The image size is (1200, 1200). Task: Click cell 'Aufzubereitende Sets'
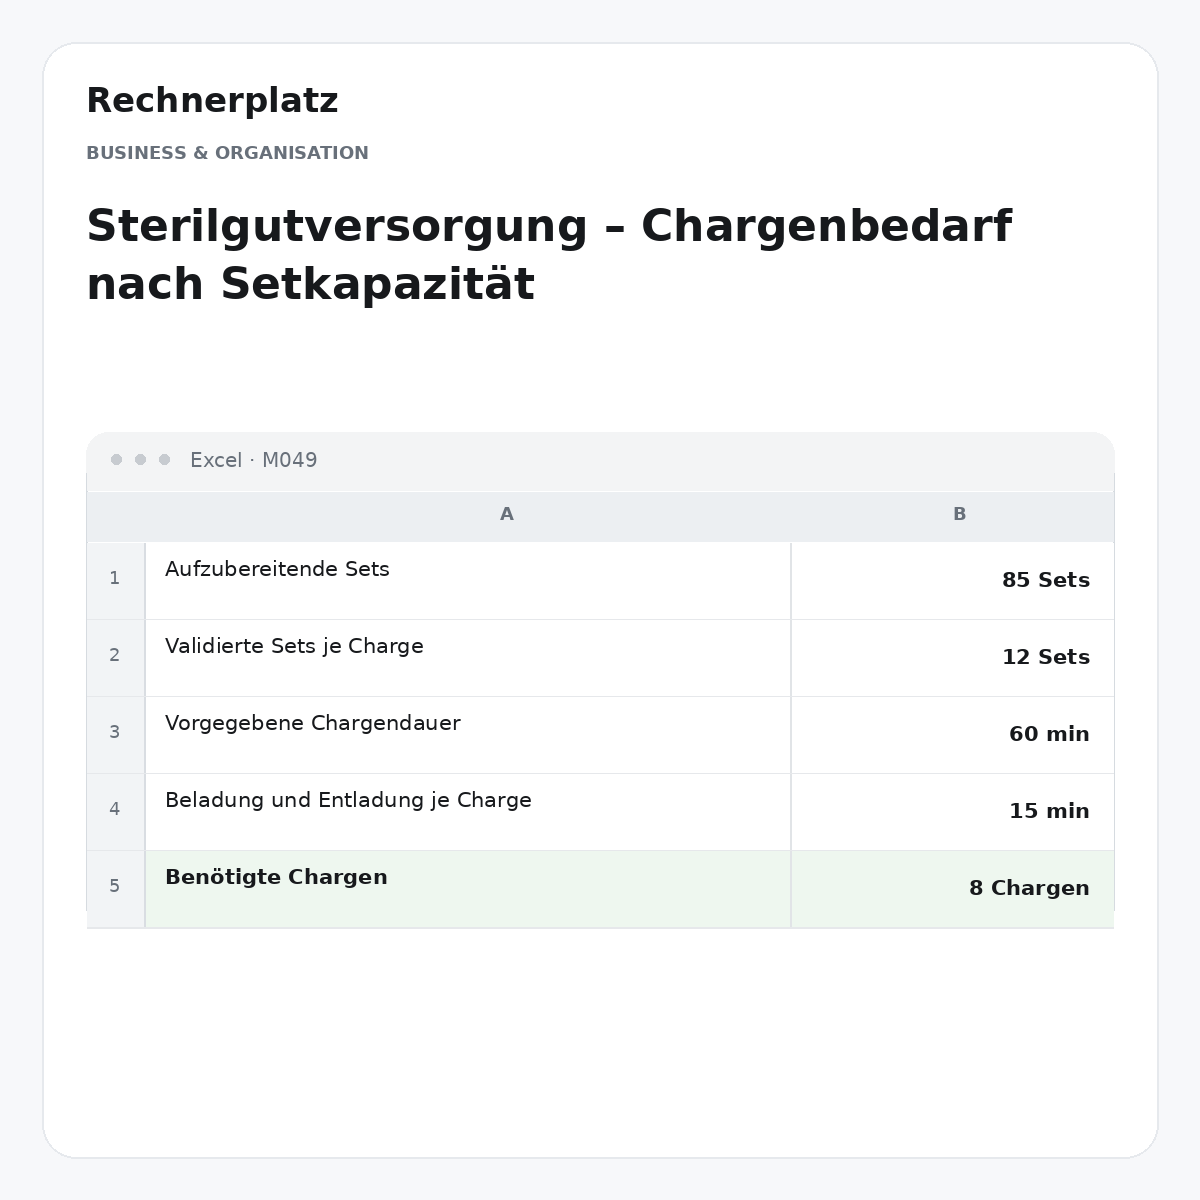[x=468, y=581]
